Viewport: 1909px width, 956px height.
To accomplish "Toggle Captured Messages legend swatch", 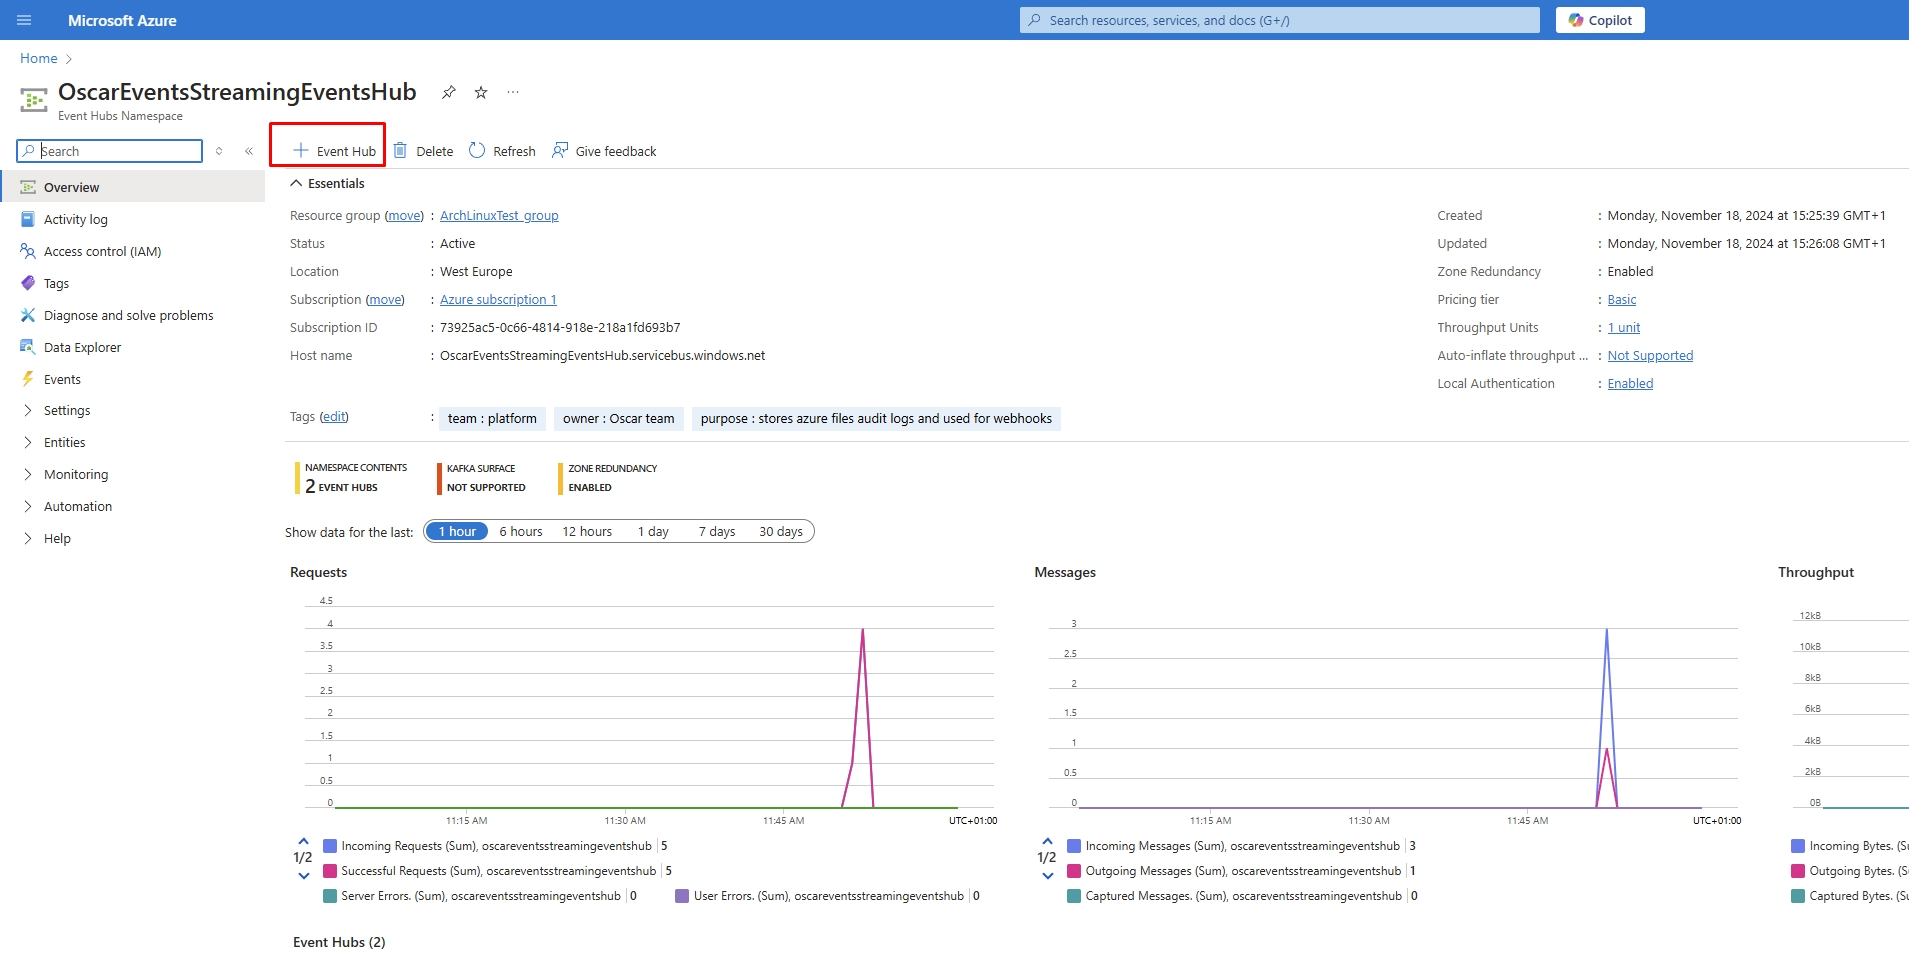I will pos(1074,896).
